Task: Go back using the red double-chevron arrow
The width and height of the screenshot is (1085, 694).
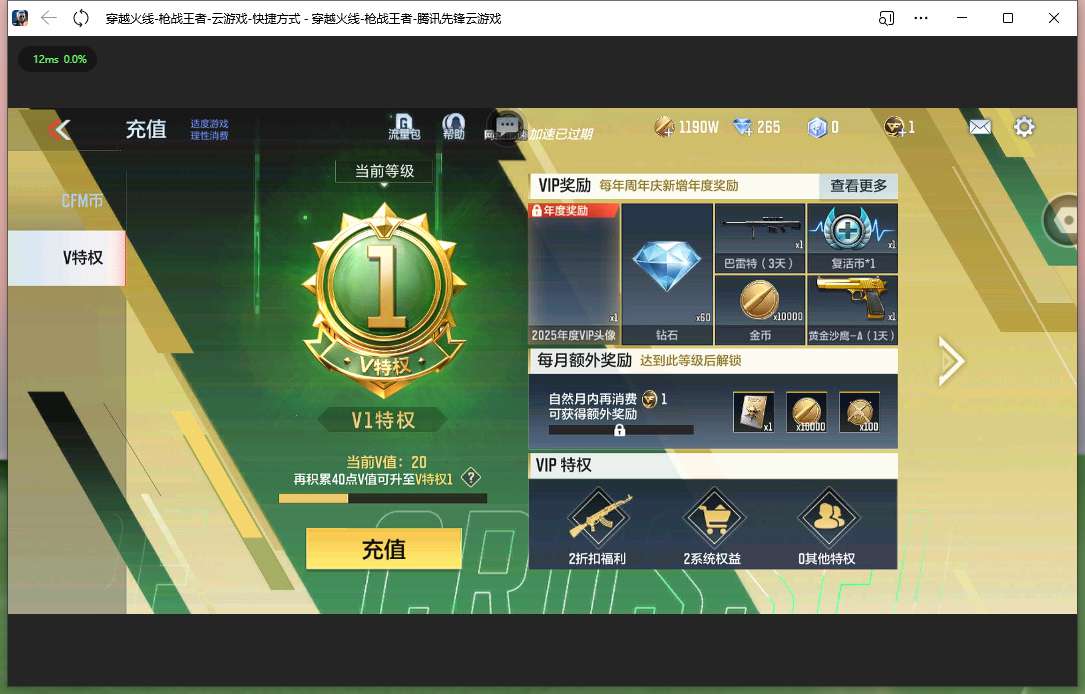Action: tap(60, 129)
